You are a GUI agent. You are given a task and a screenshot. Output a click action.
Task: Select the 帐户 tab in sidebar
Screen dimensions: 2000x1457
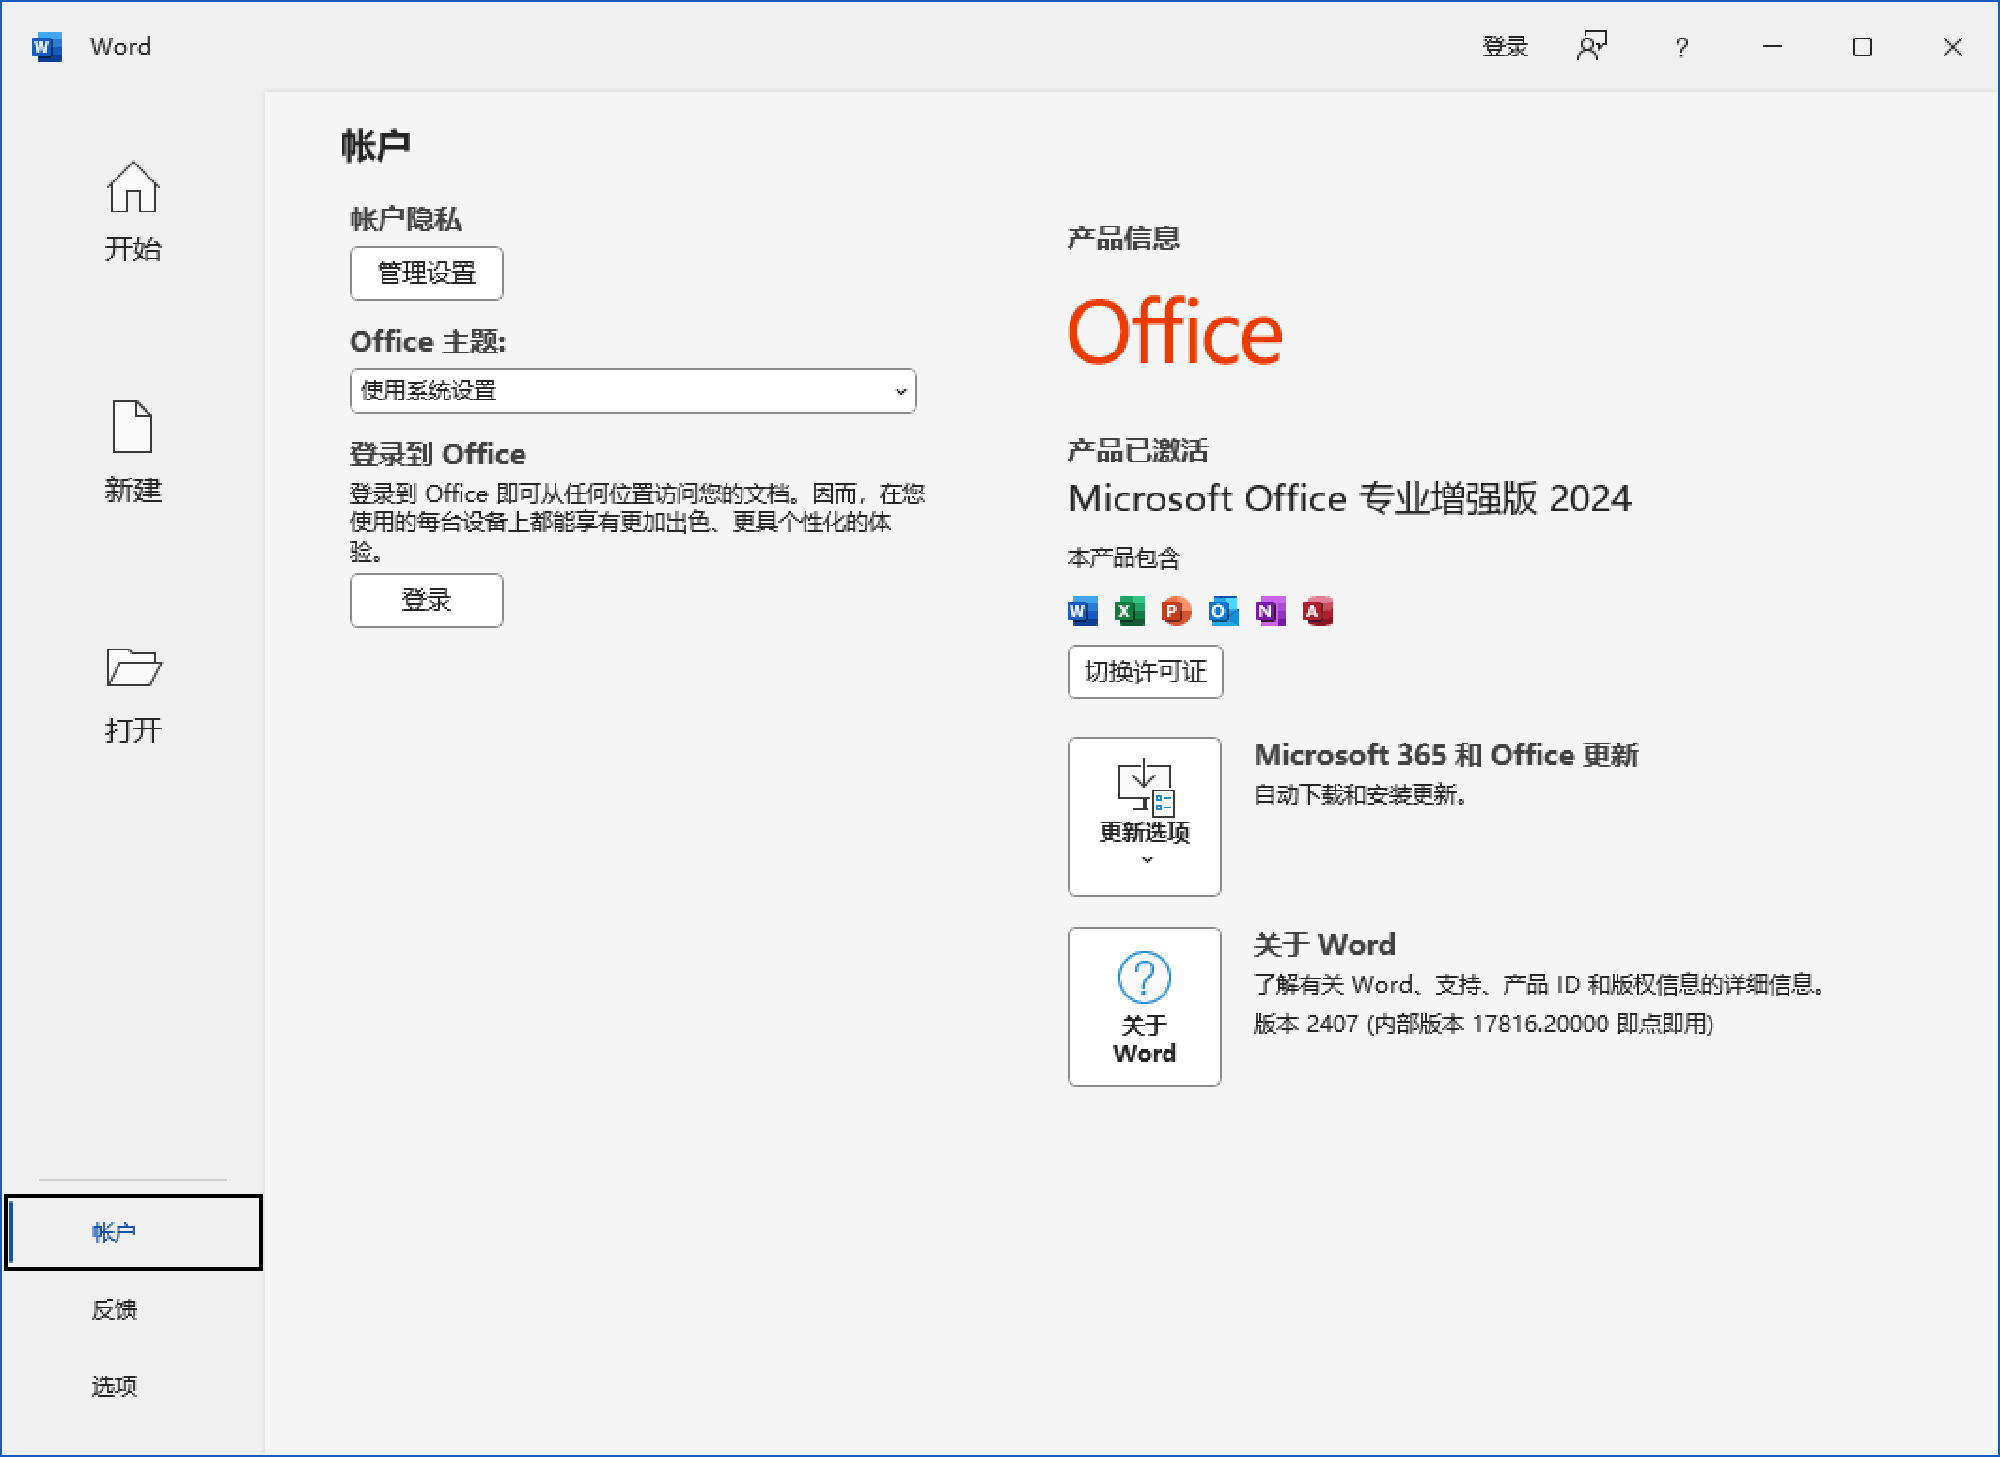pyautogui.click(x=117, y=1232)
